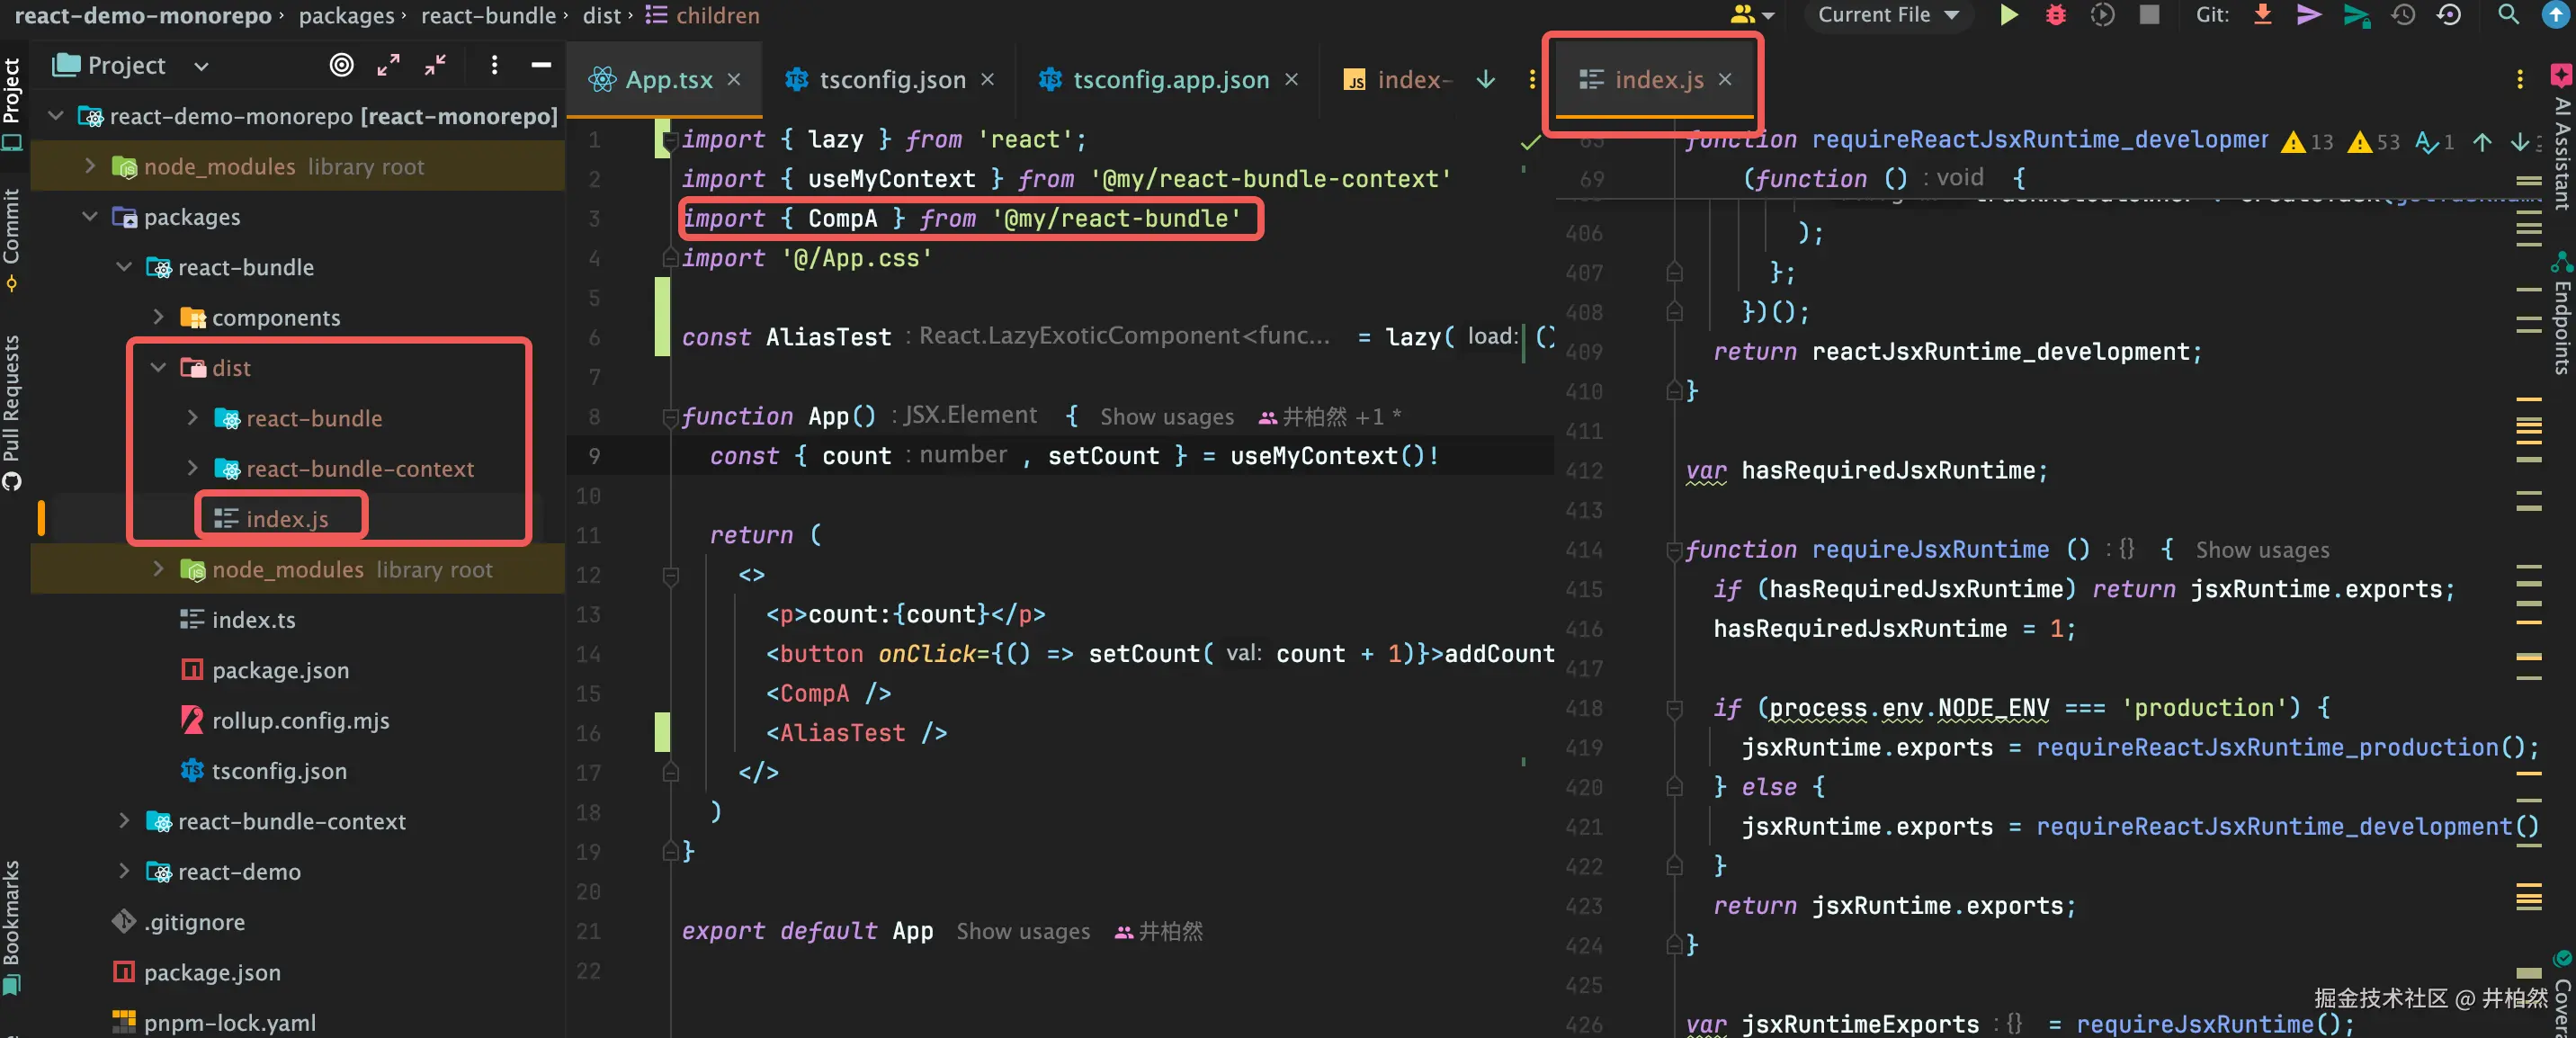Open Git show history clock icon

coord(2403,15)
